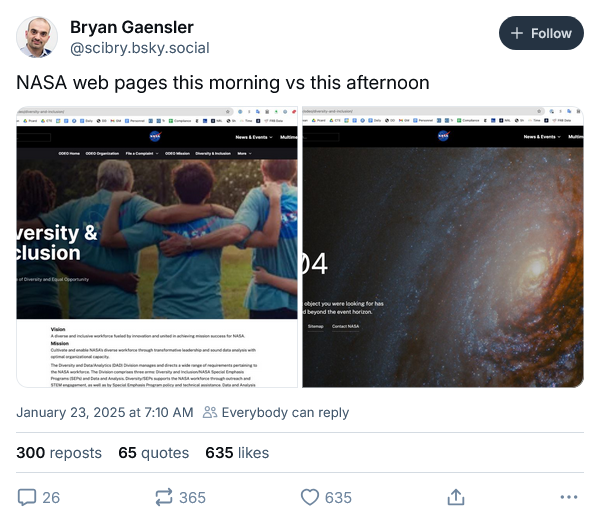600x523 pixels.
Task: Click Everybody can reply setting text
Action: coord(285,412)
